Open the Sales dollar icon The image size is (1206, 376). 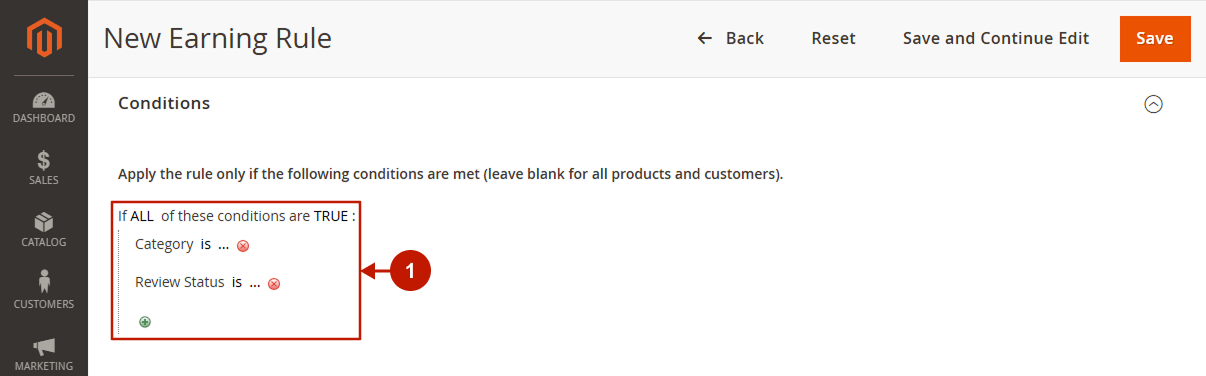click(x=43, y=161)
